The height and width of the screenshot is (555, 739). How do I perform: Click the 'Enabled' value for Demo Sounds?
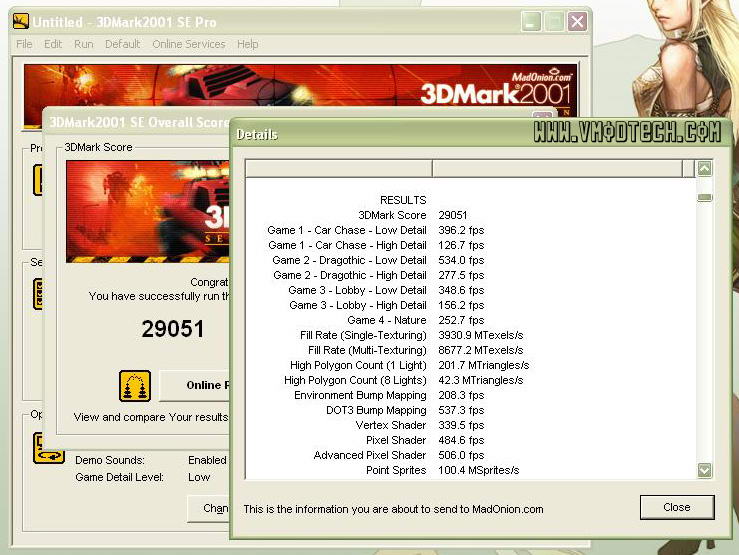(x=207, y=460)
